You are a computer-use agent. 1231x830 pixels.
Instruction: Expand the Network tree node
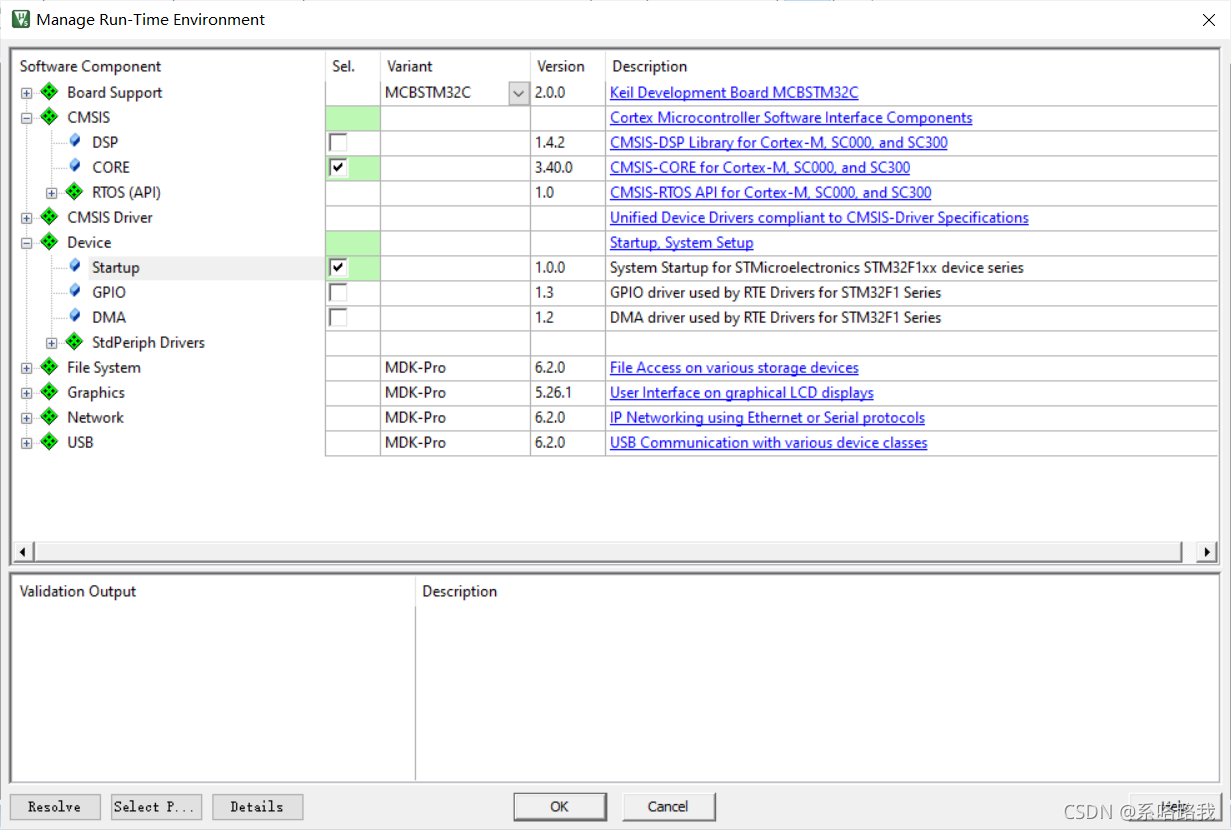[x=27, y=418]
